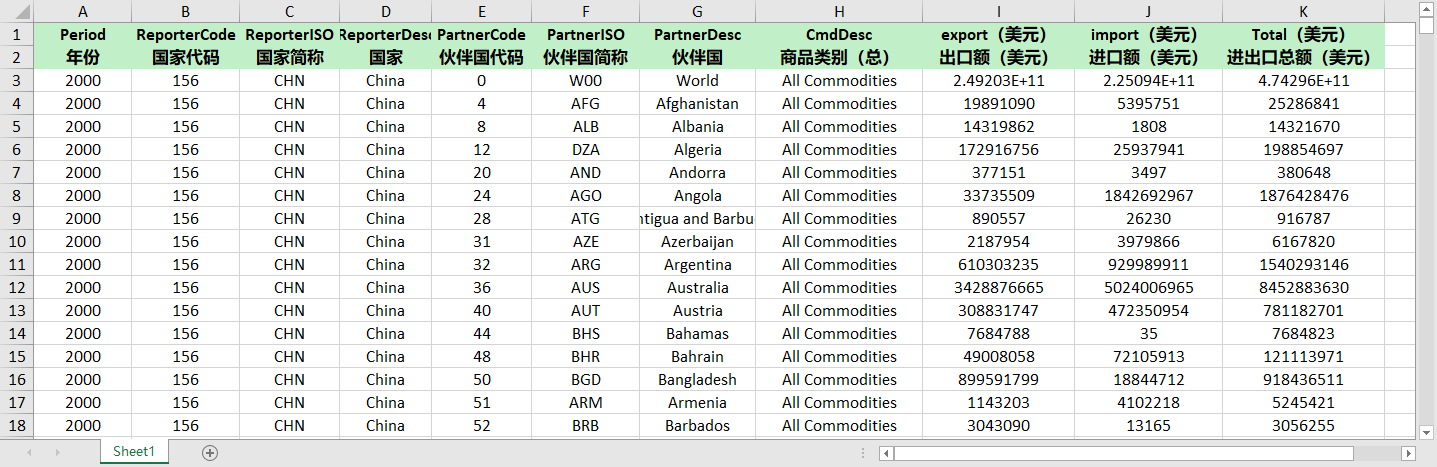
Task: Open the Sheet1 tab
Action: (134, 452)
